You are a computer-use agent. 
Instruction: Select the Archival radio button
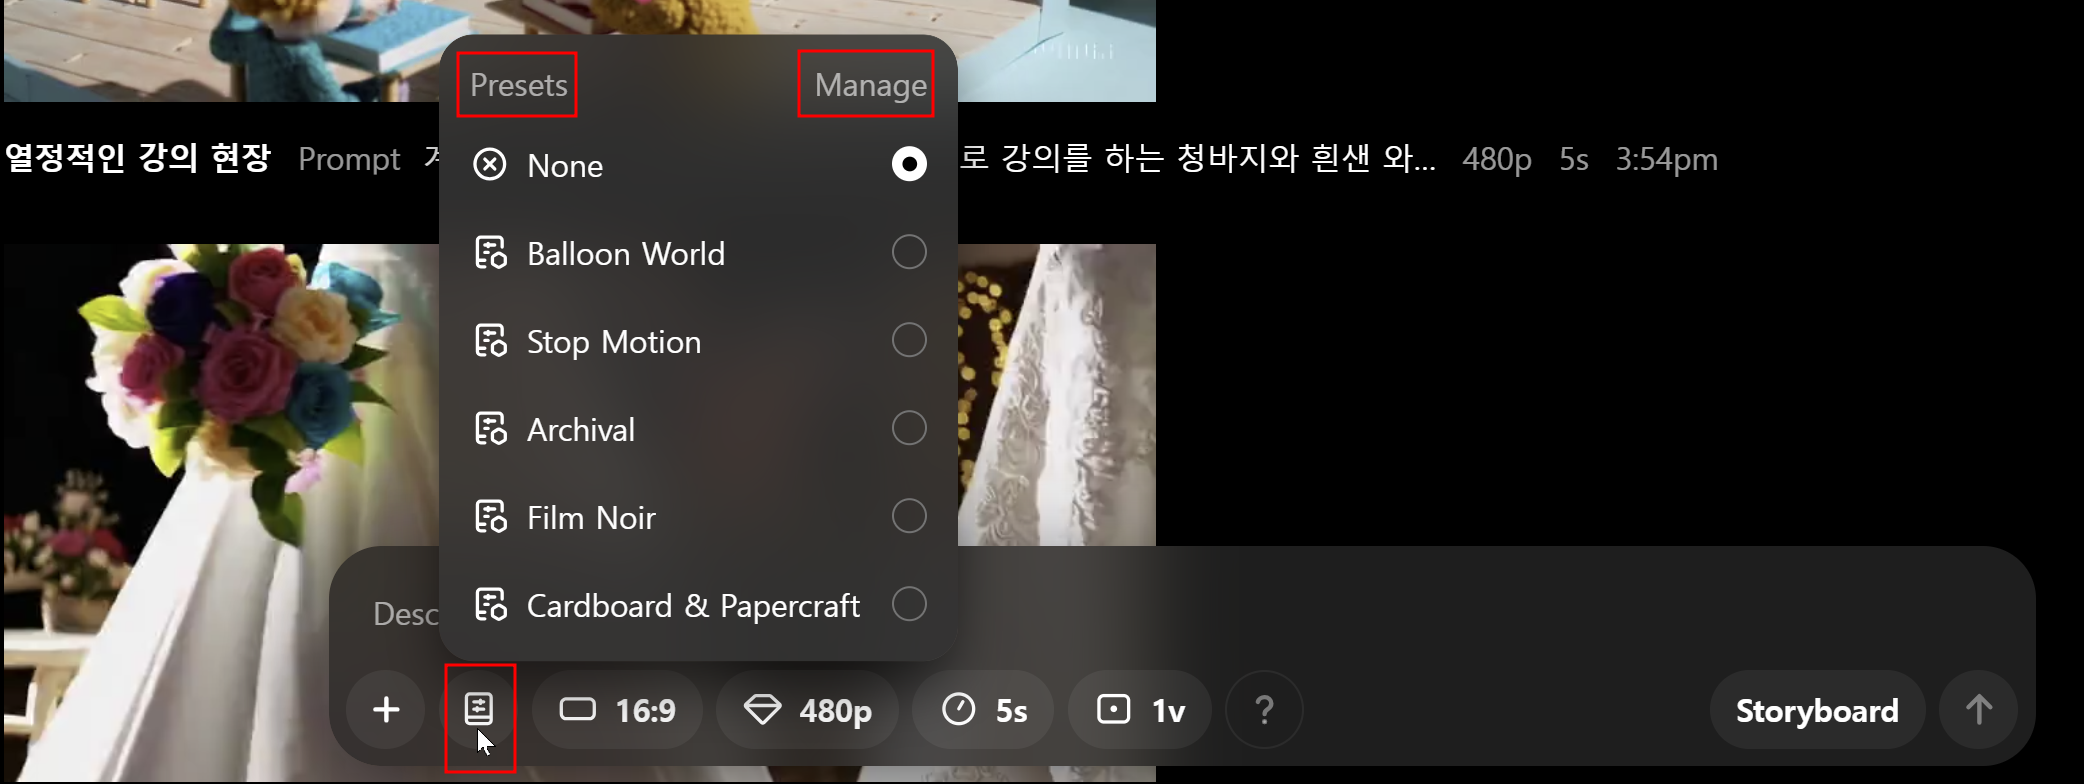pyautogui.click(x=909, y=428)
